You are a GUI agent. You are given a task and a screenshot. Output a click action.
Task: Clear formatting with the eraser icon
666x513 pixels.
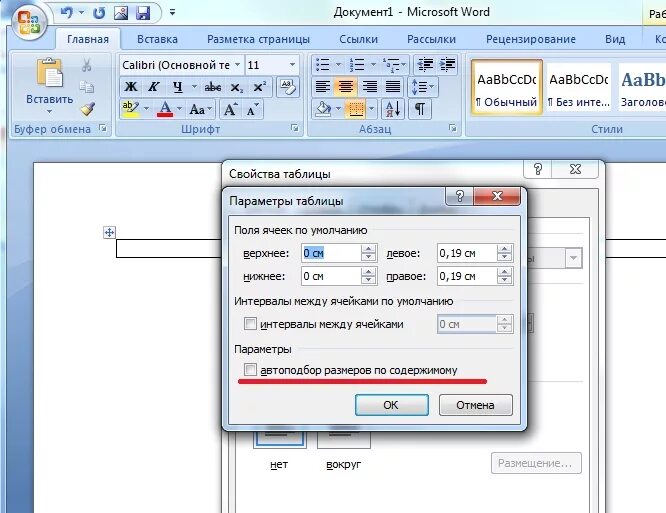tap(288, 87)
